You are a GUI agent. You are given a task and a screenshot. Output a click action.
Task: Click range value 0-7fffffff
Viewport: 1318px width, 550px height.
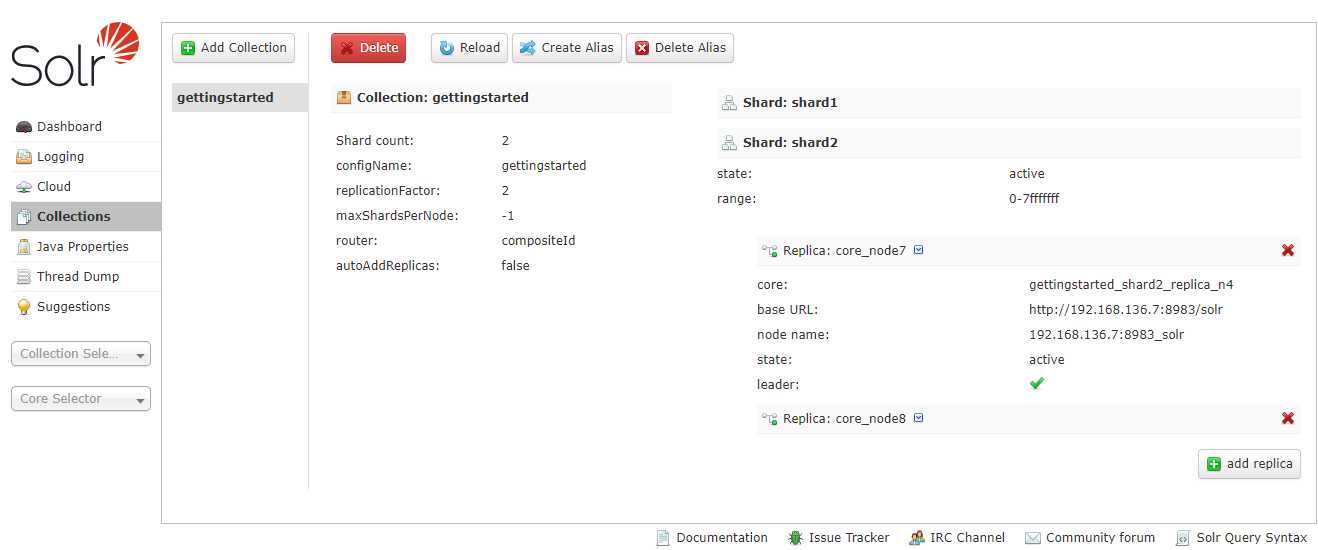pos(1034,199)
